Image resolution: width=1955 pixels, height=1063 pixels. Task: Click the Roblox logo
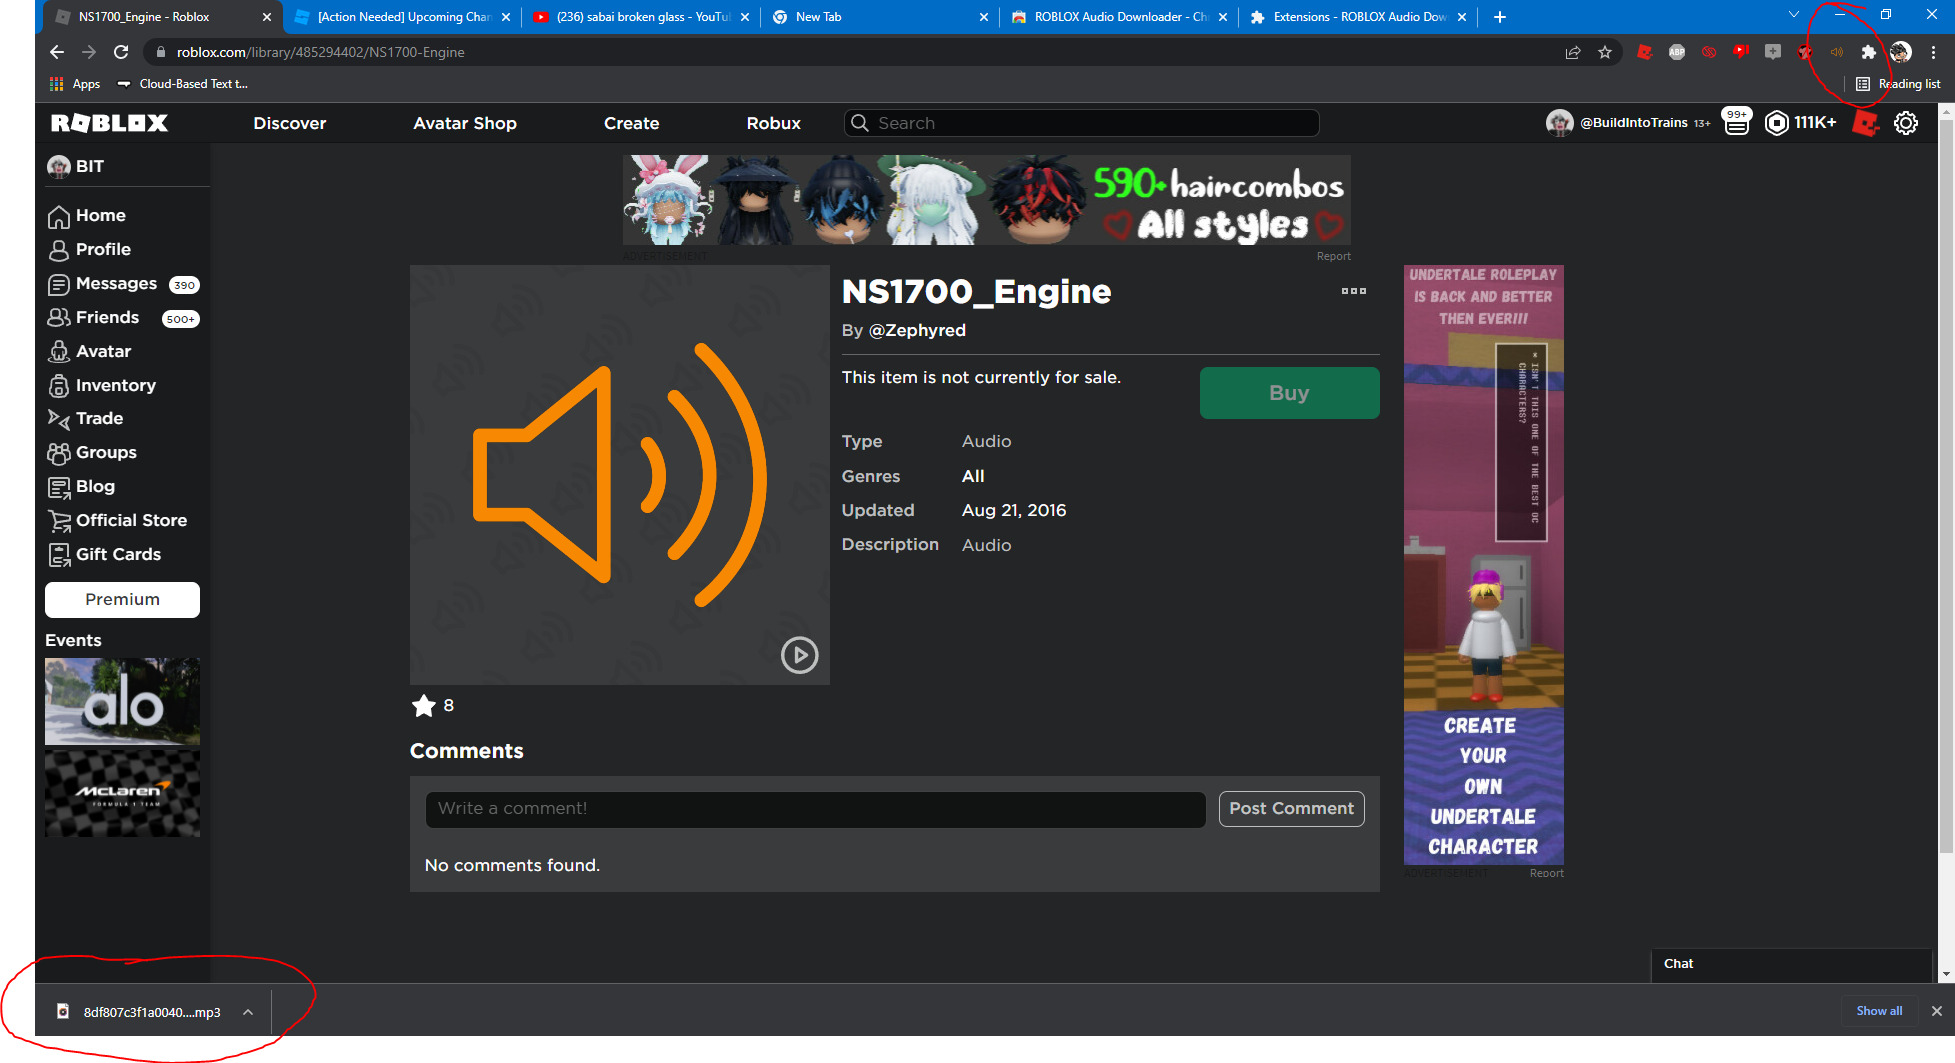point(109,123)
